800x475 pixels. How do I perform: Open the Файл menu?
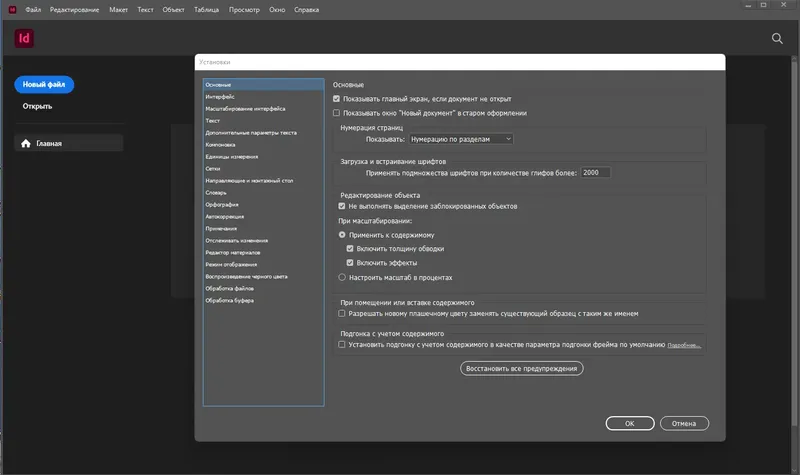33,10
